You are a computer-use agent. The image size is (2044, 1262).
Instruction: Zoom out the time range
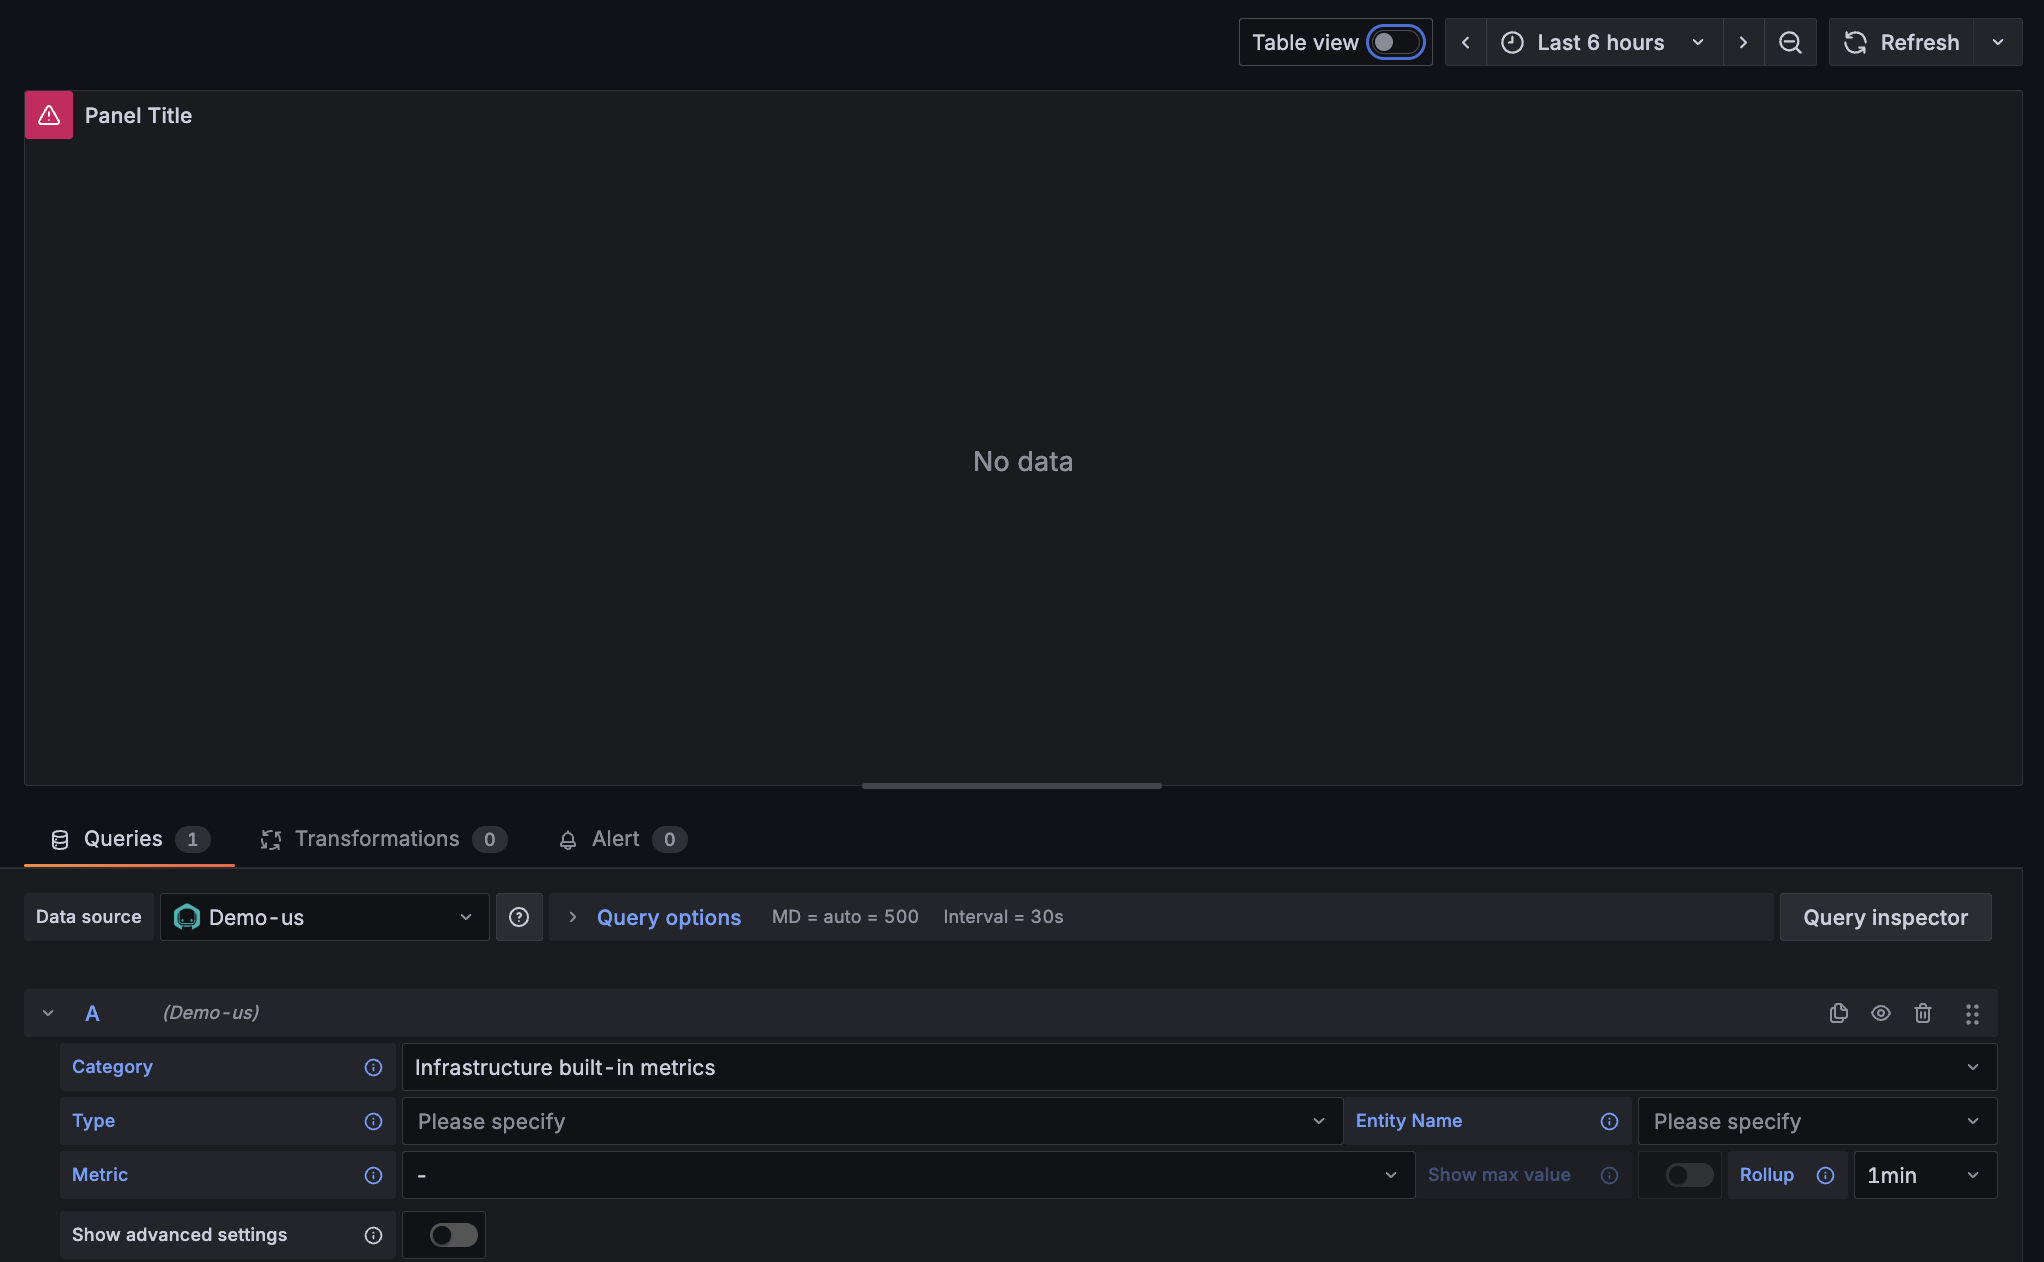coord(1790,42)
